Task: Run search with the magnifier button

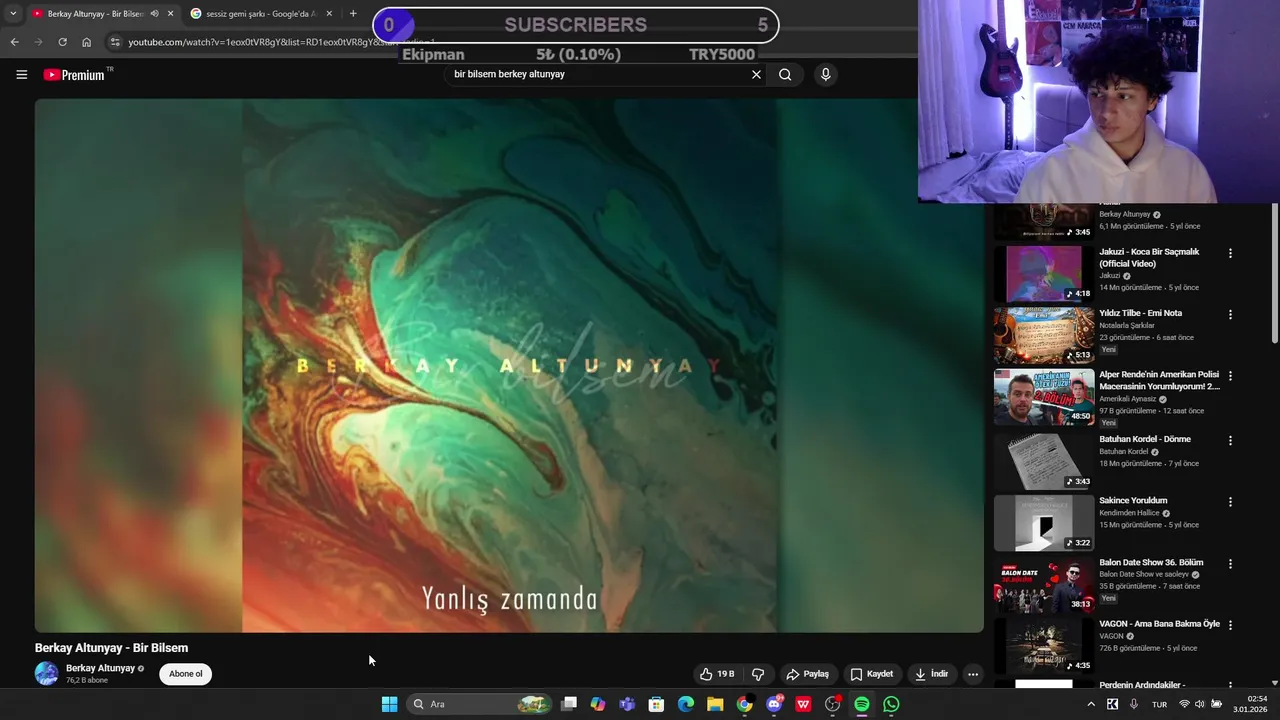Action: pyautogui.click(x=785, y=74)
